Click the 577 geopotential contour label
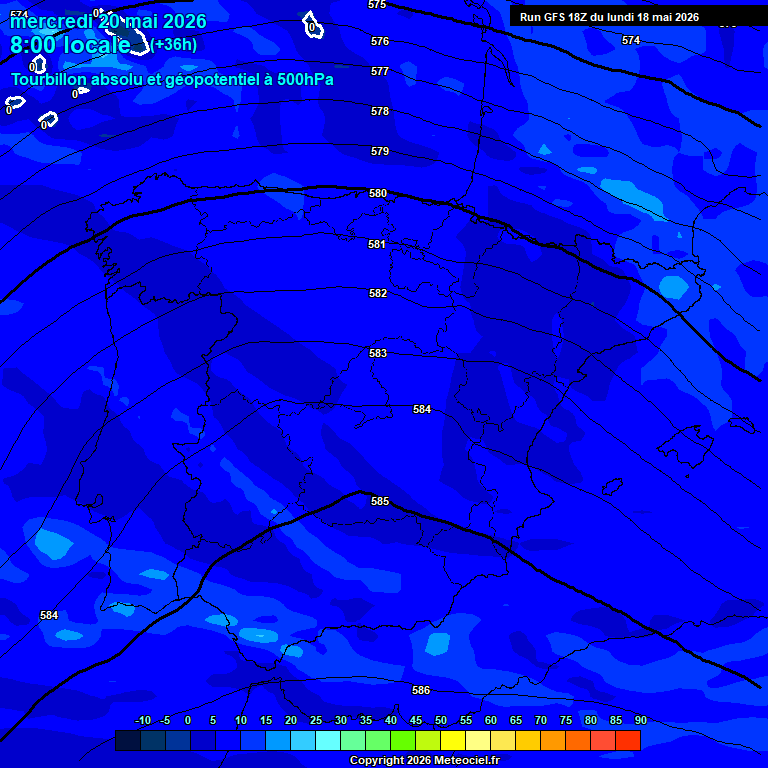768x768 pixels. [380, 72]
